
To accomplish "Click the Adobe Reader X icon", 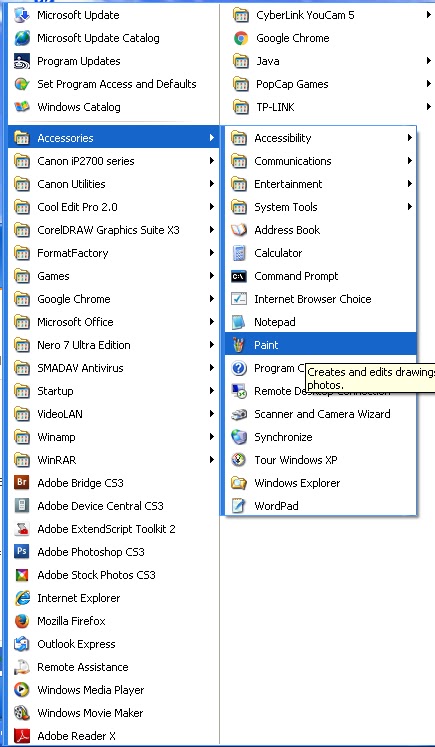I will [x=22, y=736].
